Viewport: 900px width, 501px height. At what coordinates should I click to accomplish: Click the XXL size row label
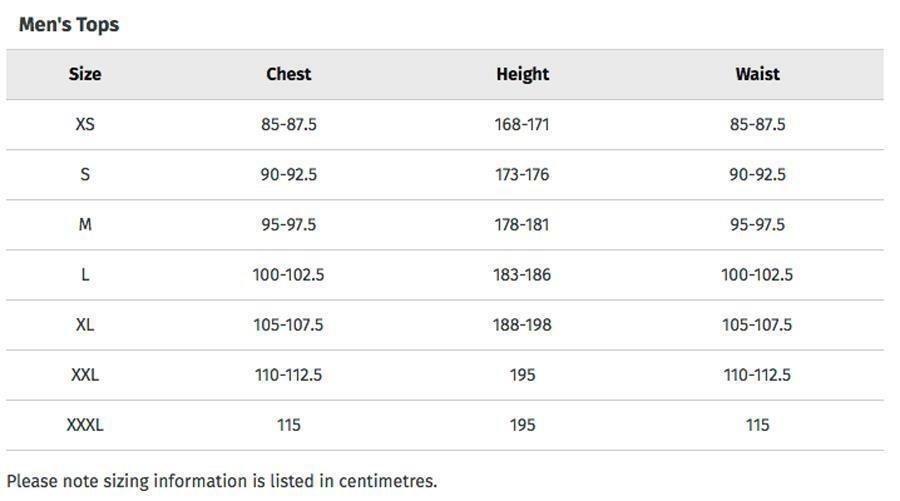click(x=85, y=375)
